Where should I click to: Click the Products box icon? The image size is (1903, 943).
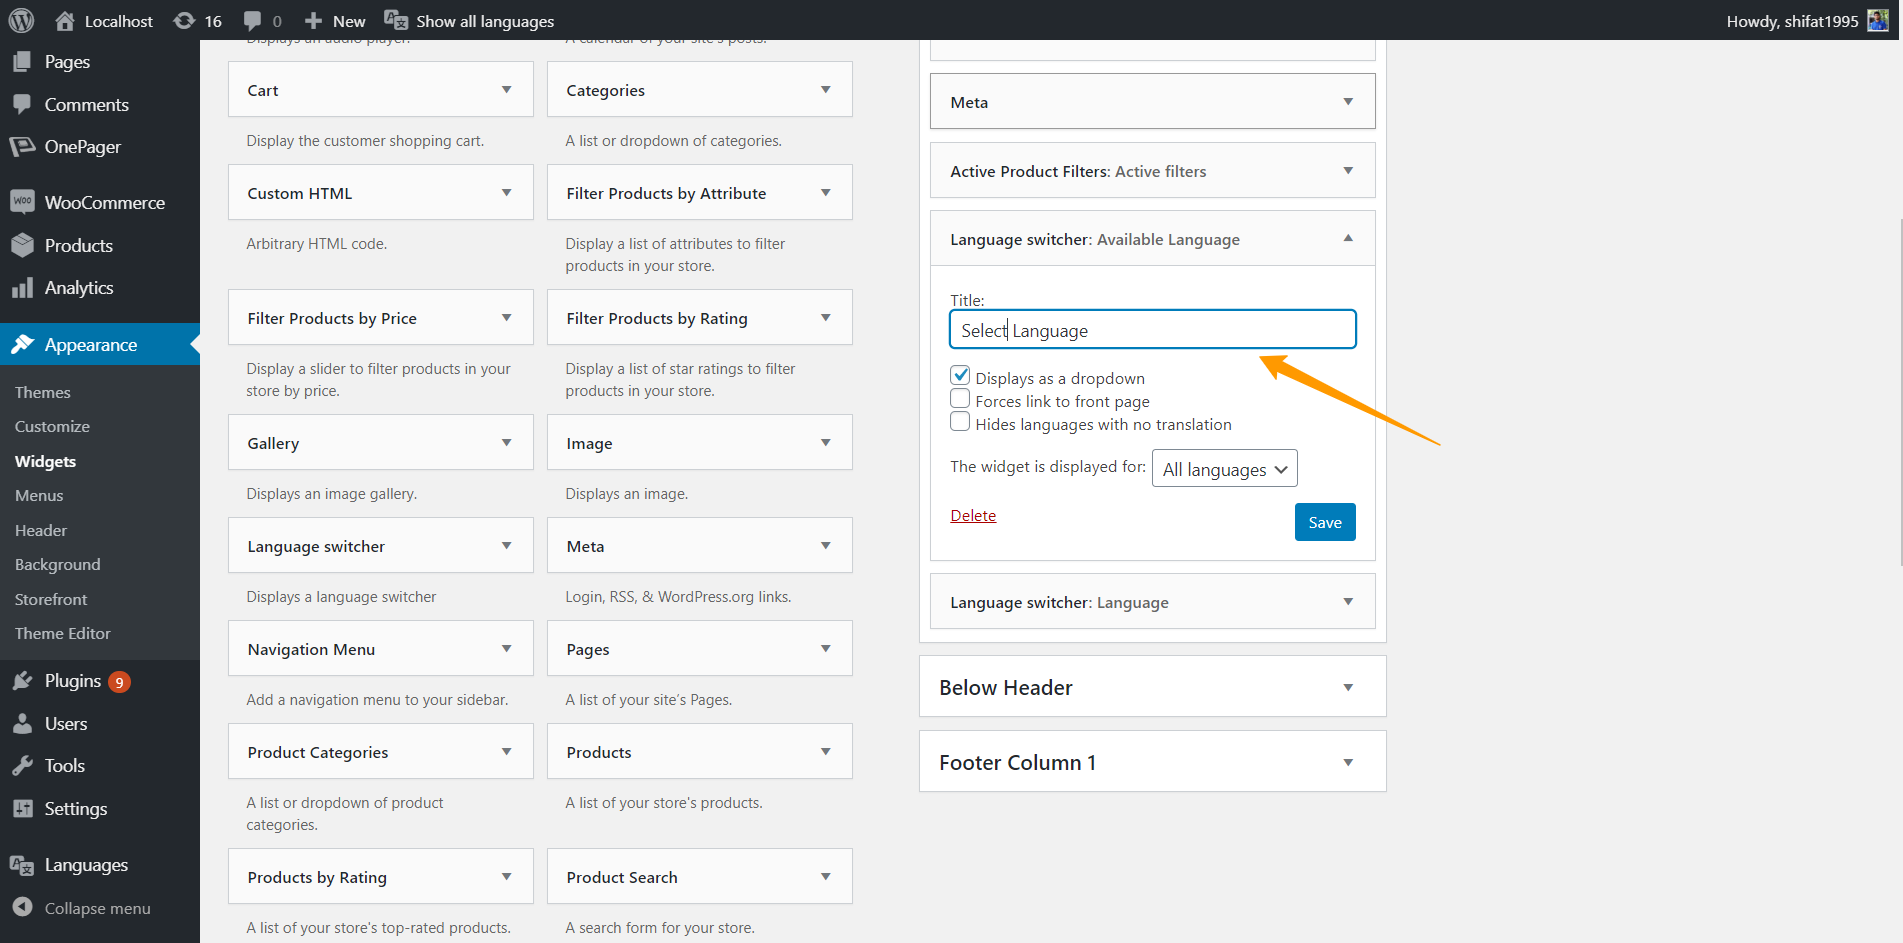[x=22, y=245]
